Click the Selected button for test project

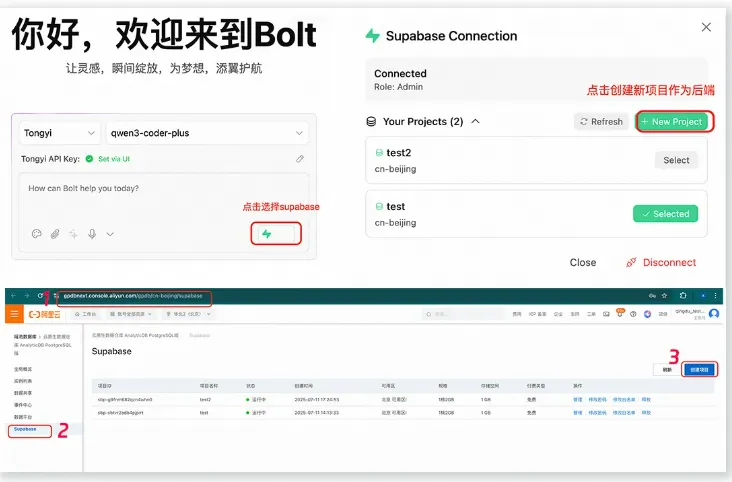665,214
